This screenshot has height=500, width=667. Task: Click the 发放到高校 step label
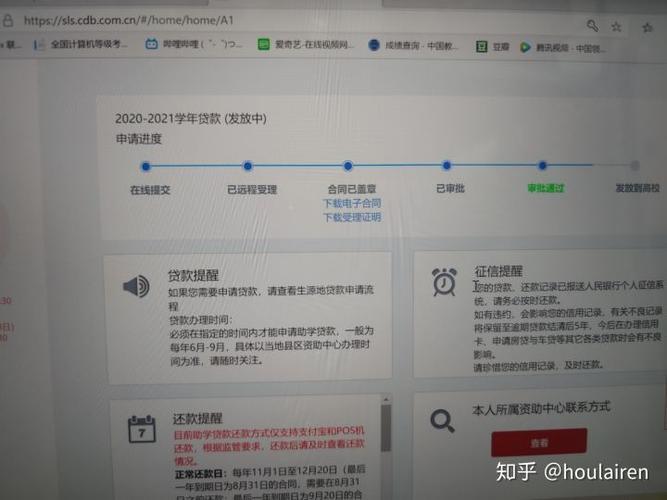tap(637, 188)
